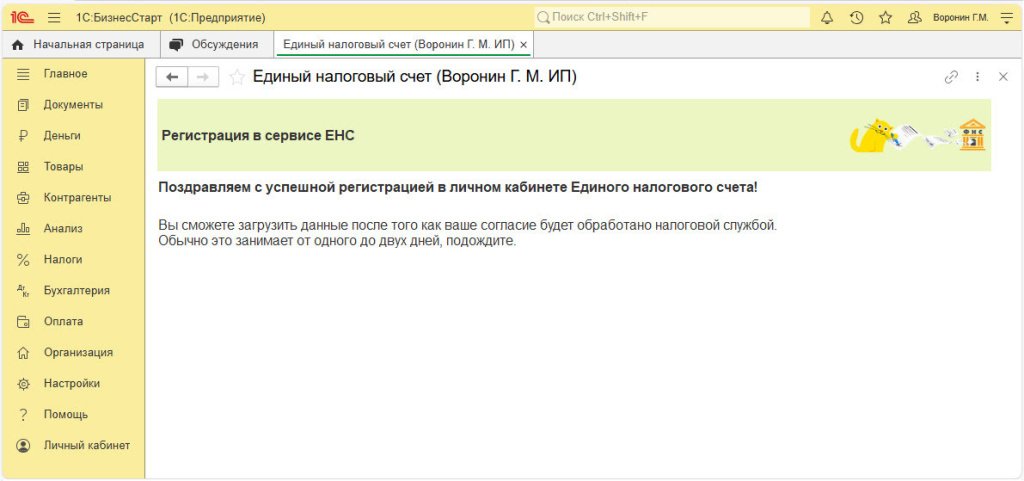Open favorites star in top bar

[886, 18]
